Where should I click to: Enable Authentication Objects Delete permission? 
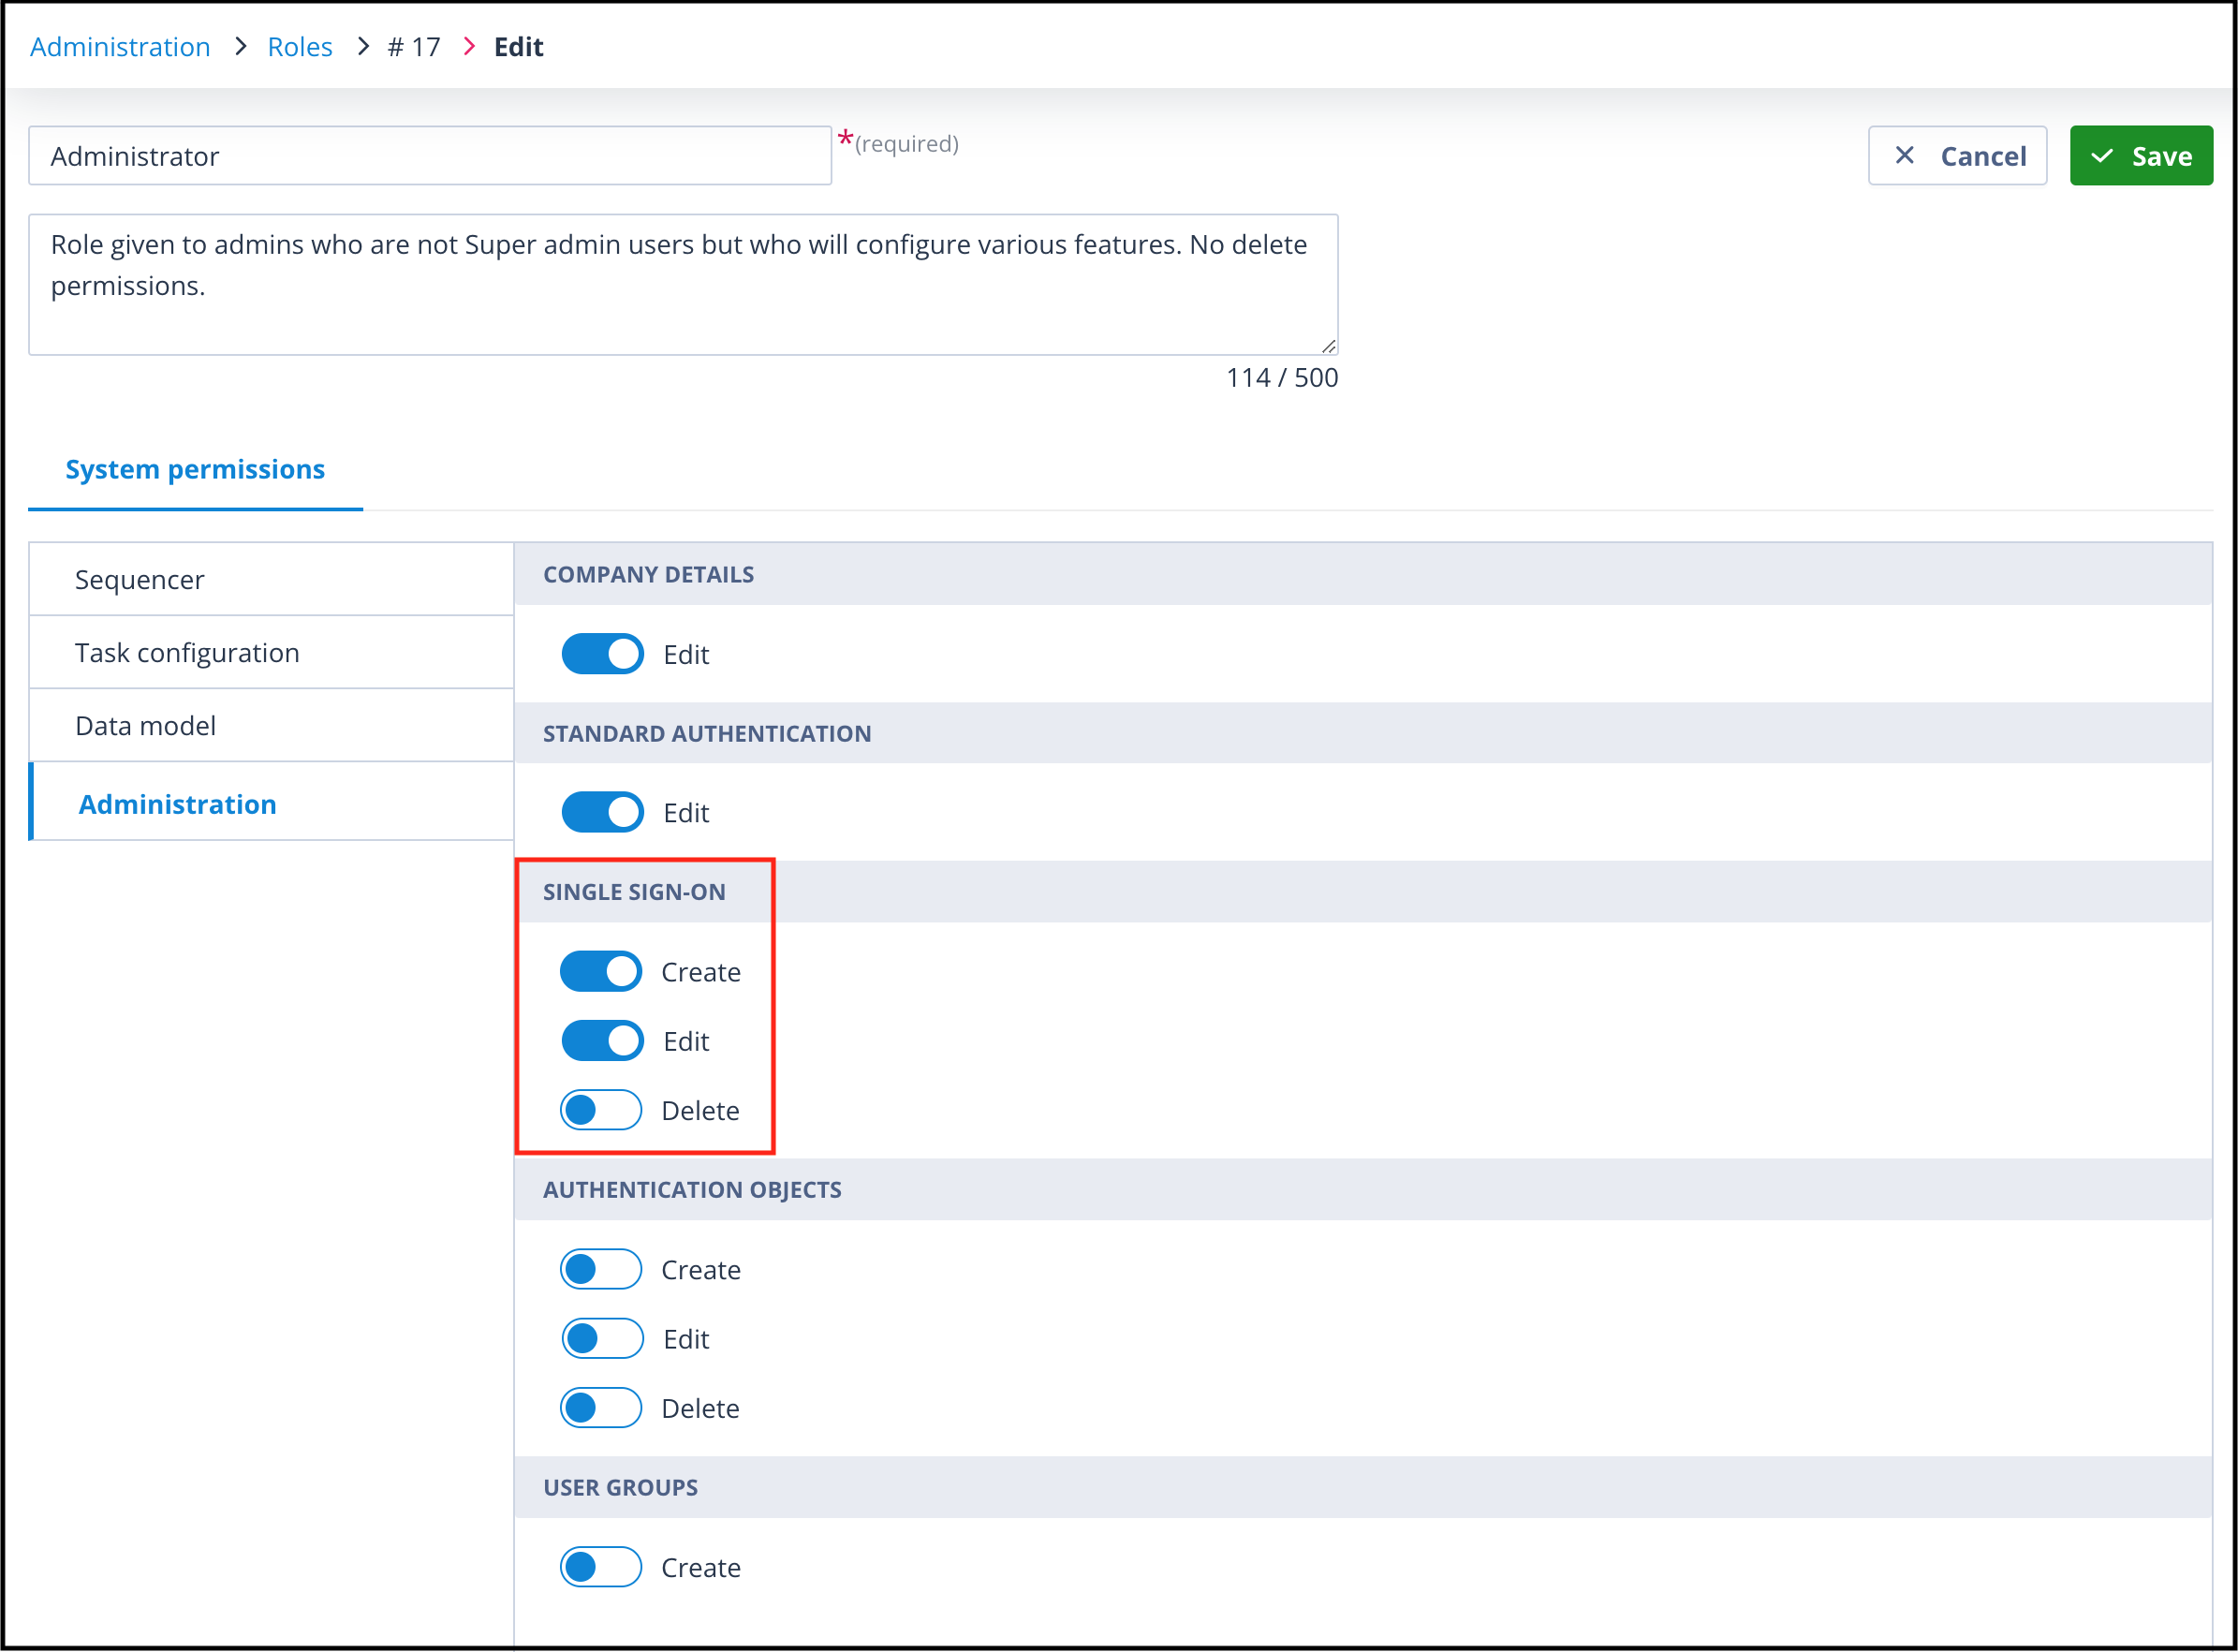pos(601,1408)
